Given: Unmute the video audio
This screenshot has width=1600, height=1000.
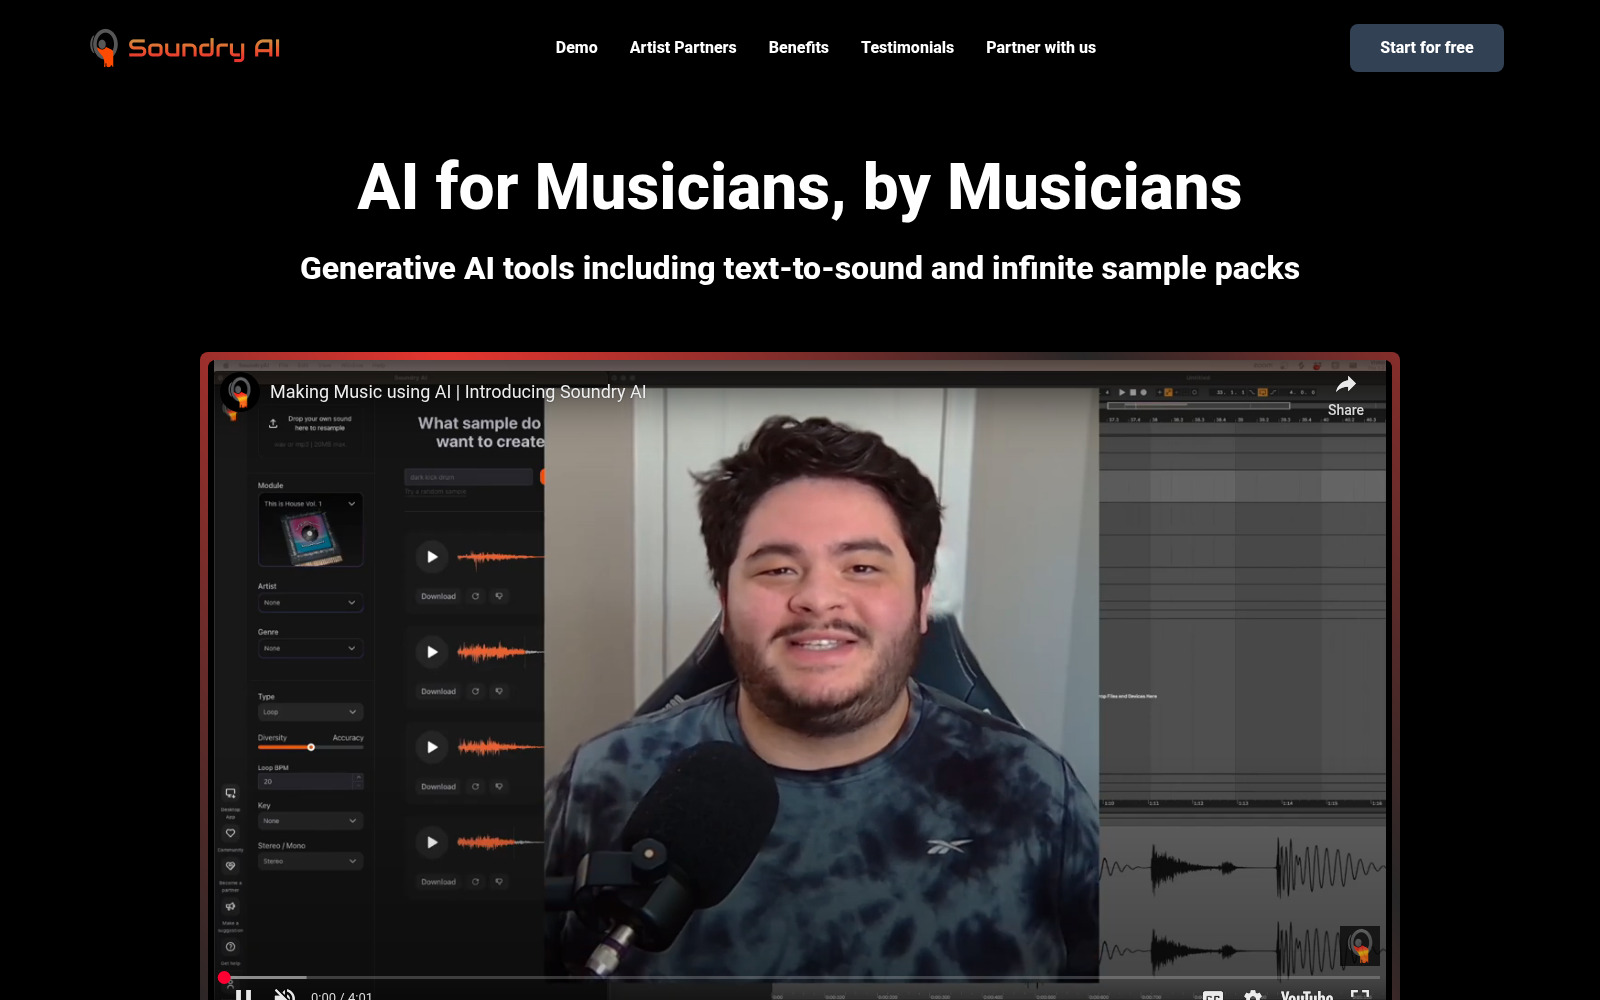Looking at the screenshot, I should pos(285,995).
